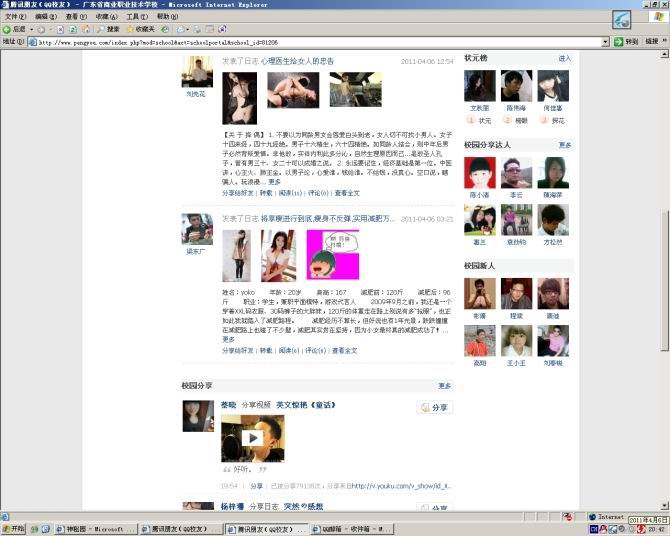Viewport: 670px width, 536px height.
Task: Click 王小王 avatar in 校园新人
Action: coord(517,341)
